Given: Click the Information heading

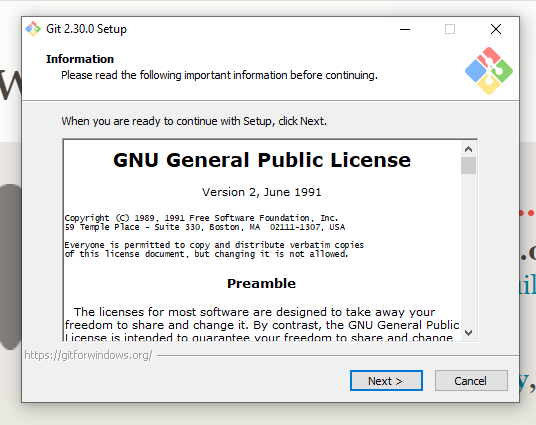Looking at the screenshot, I should (80, 59).
